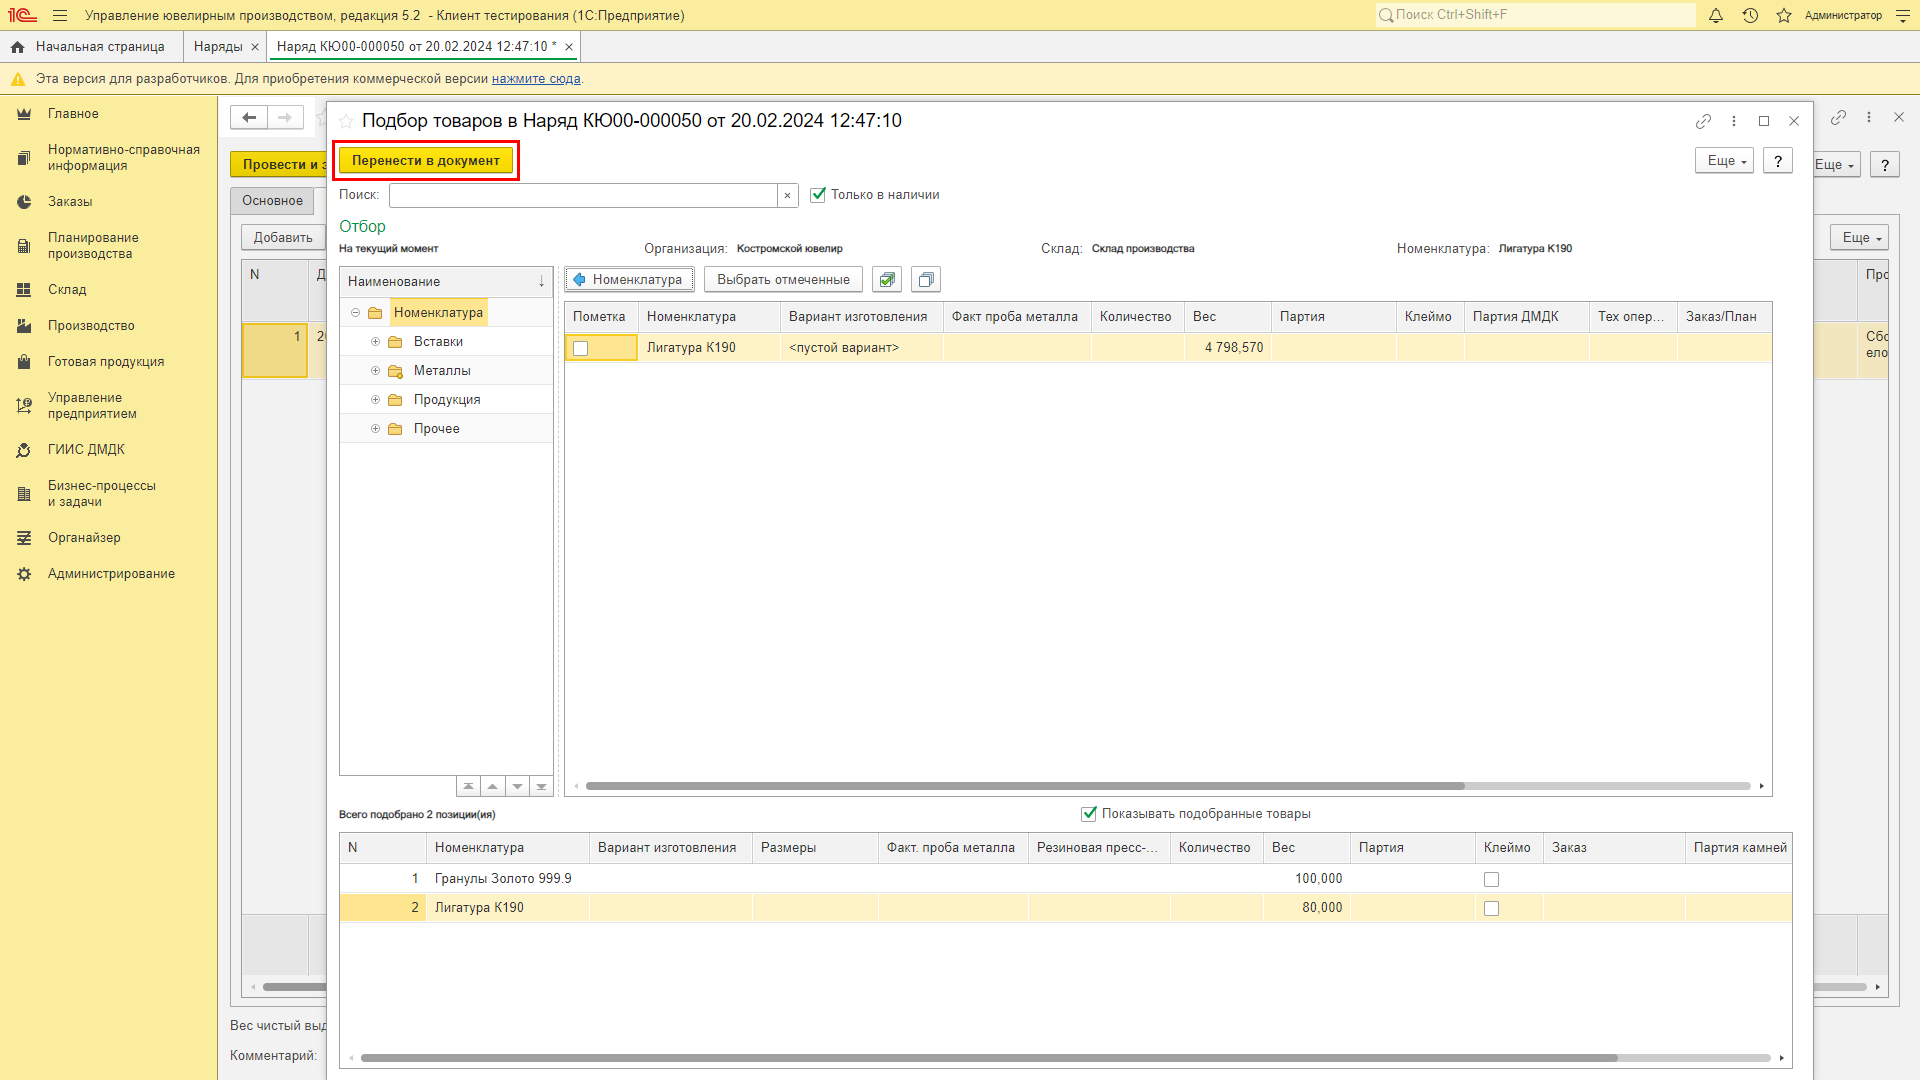Click the Бизнес-процессы и задачи icon
The image size is (1920, 1080).
(24, 494)
